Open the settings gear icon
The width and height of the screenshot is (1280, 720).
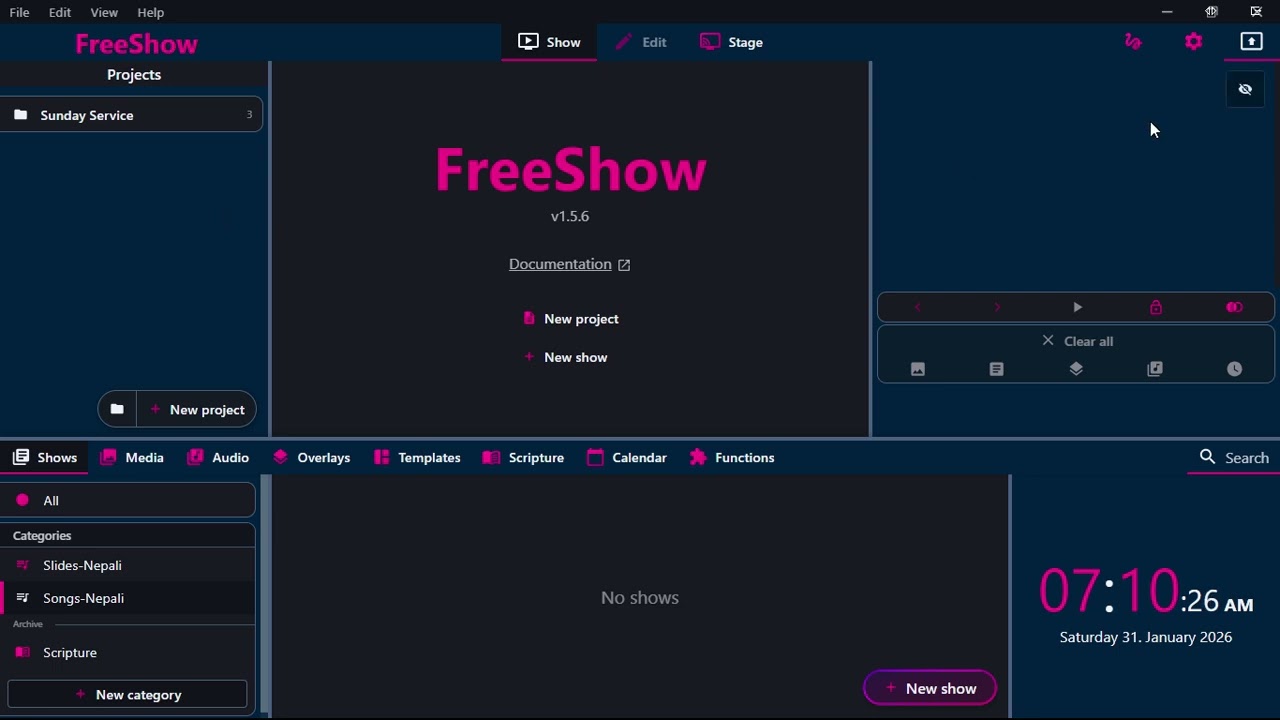1193,42
